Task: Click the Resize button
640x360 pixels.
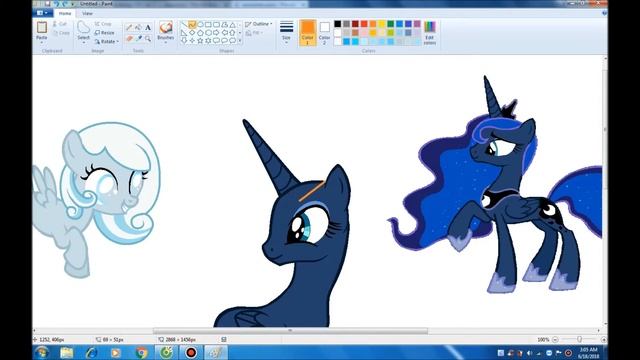Action: coord(104,33)
